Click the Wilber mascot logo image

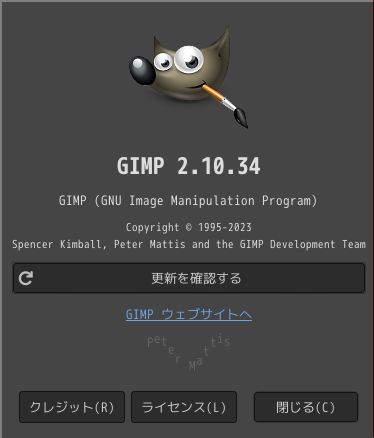point(189,77)
